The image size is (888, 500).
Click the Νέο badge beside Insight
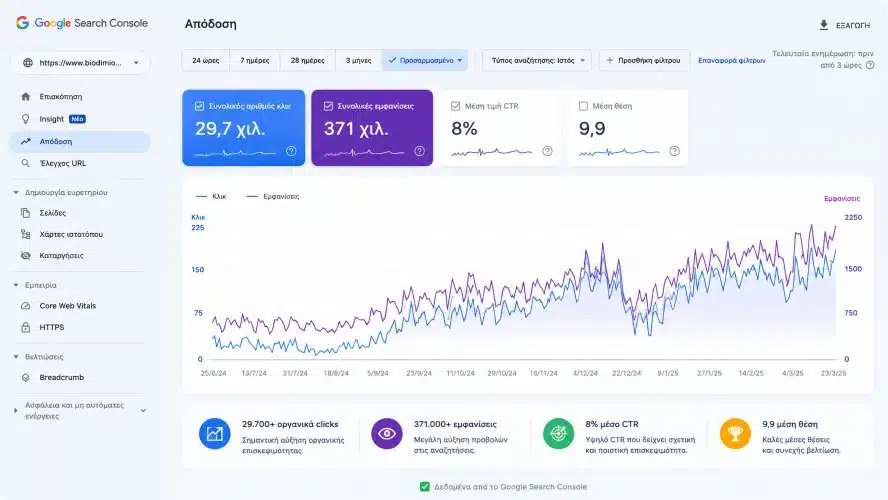78,119
